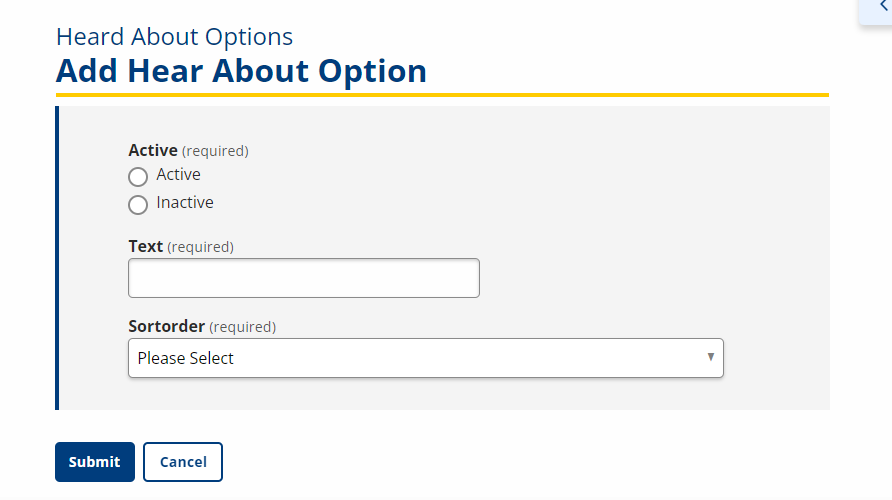Open the Sortorder dropdown
The height and width of the screenshot is (500, 892).
(425, 358)
